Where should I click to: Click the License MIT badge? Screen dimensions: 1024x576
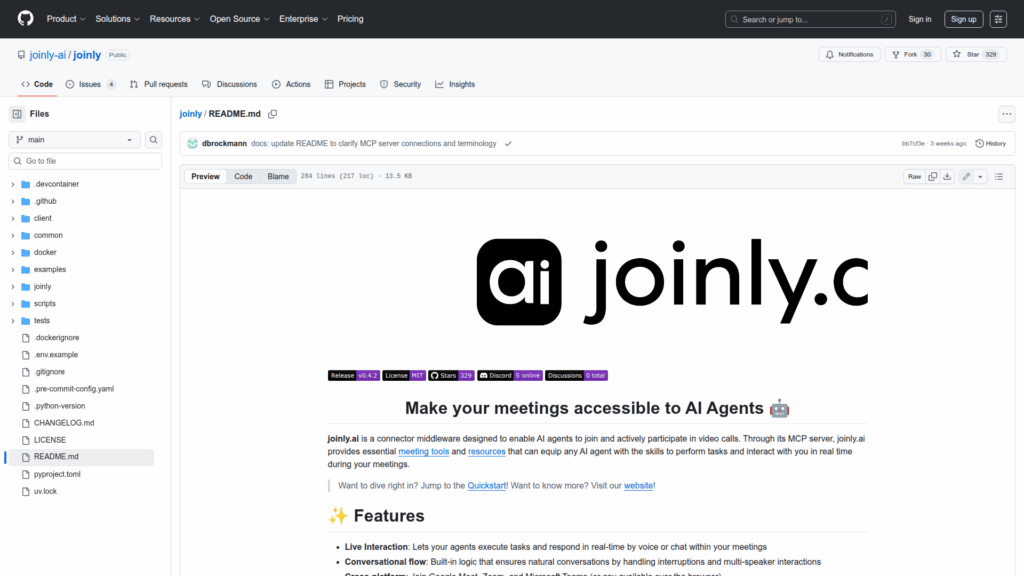coord(404,376)
